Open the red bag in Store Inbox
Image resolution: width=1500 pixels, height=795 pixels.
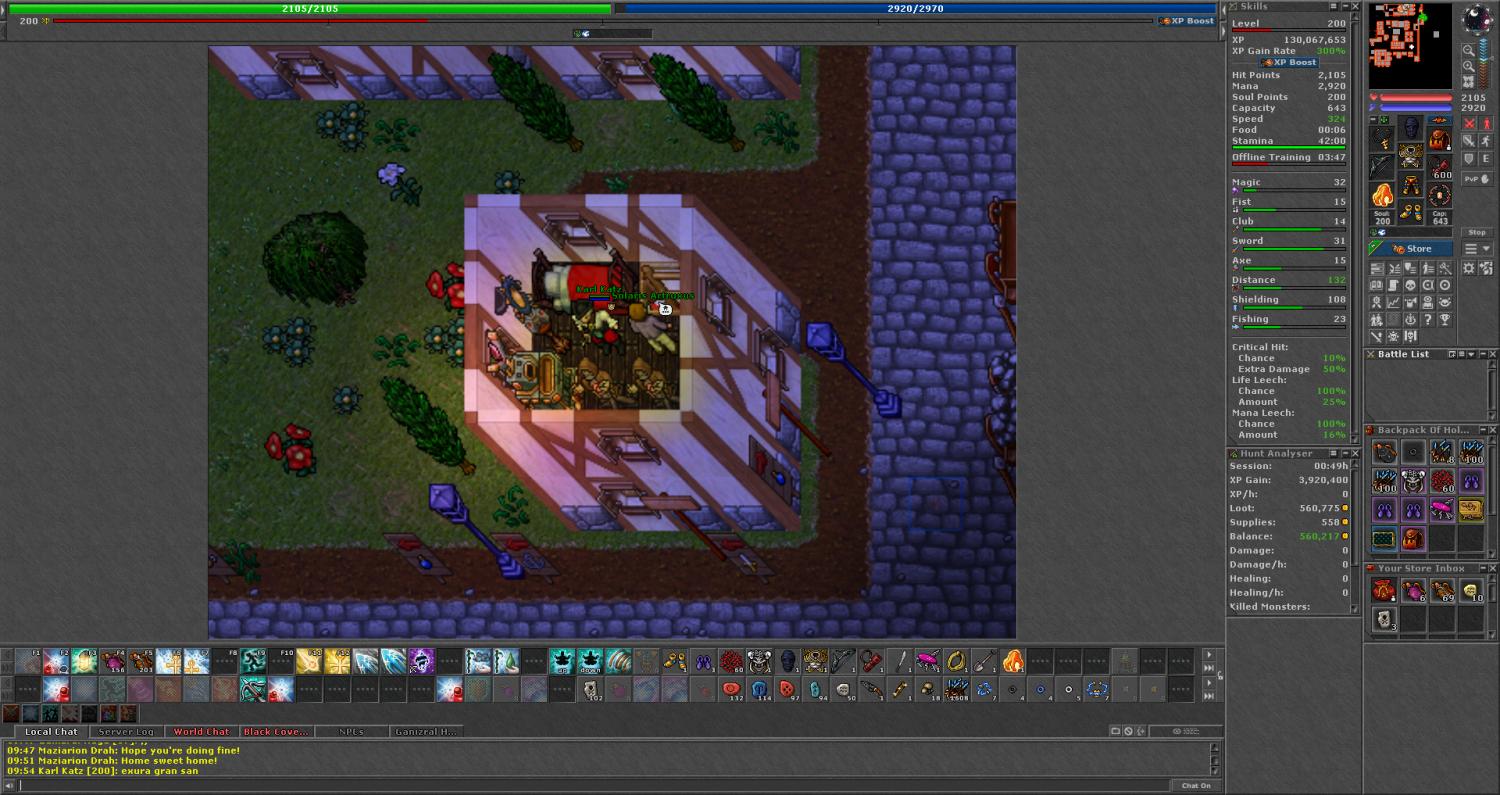coord(1384,591)
